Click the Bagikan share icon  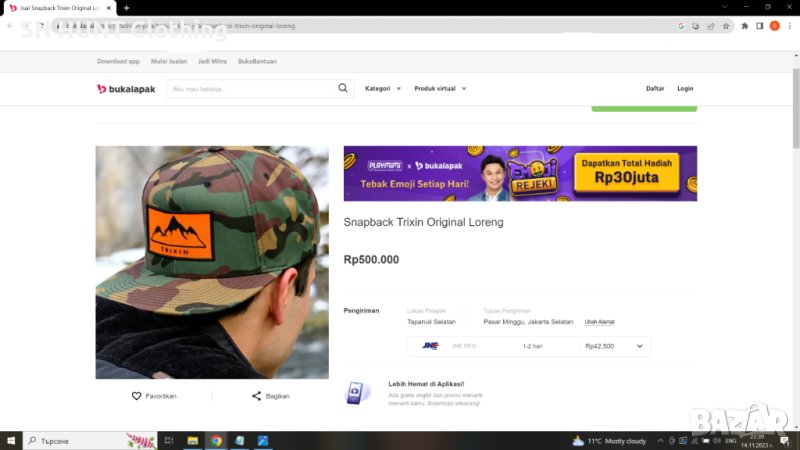click(x=257, y=396)
